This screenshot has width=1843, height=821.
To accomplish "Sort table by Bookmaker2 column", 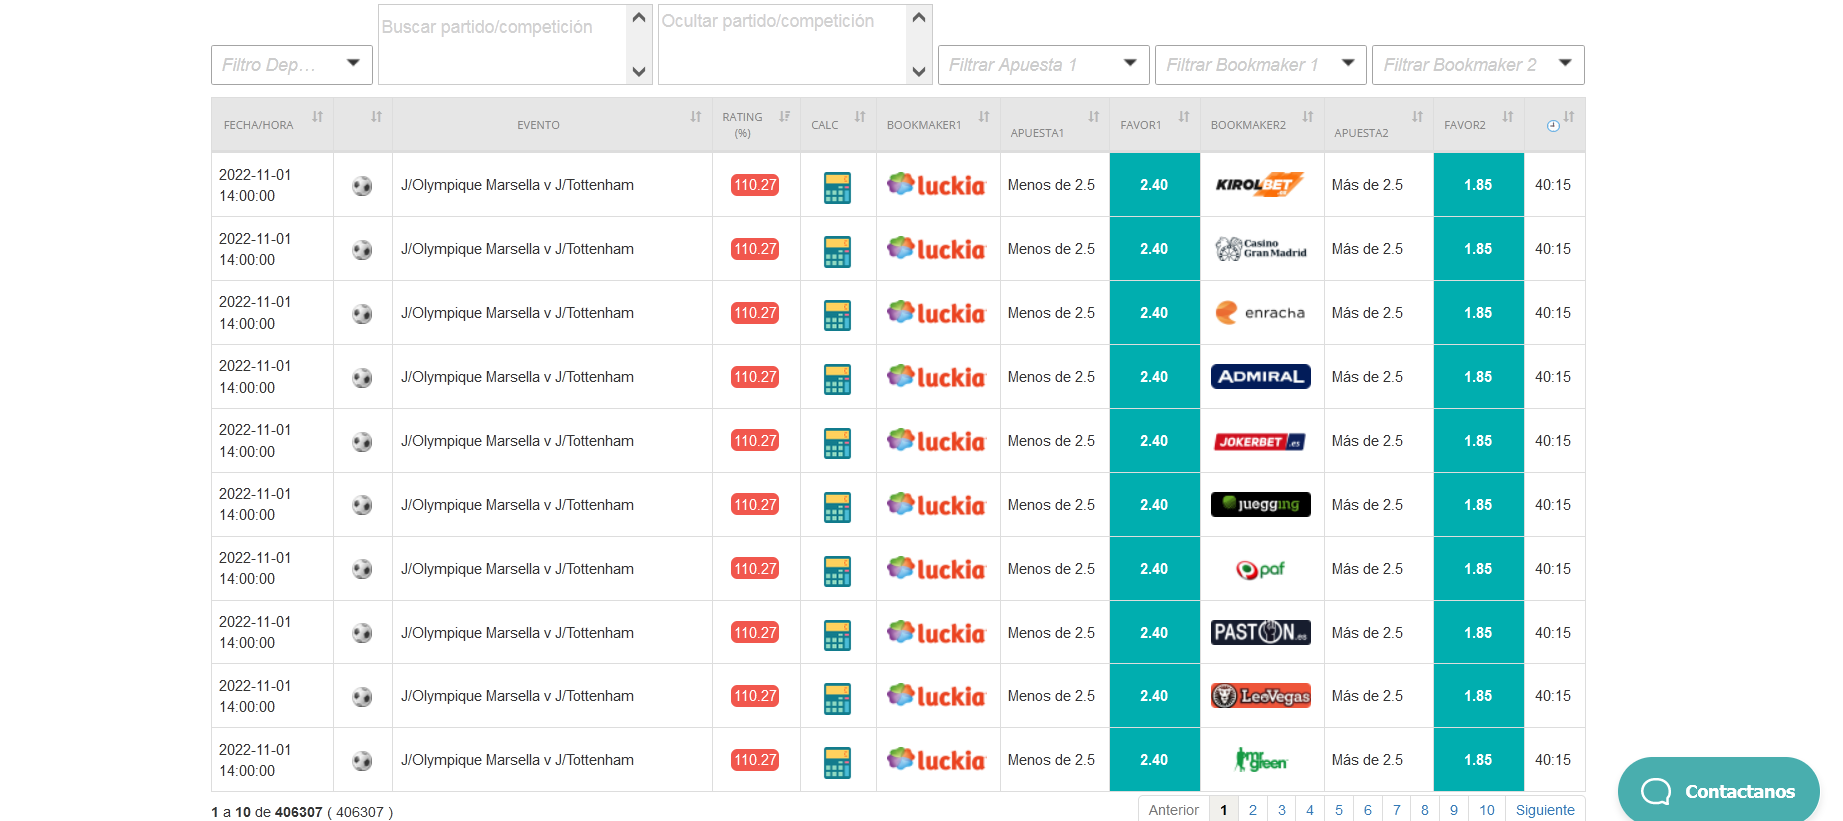I will coord(1262,124).
